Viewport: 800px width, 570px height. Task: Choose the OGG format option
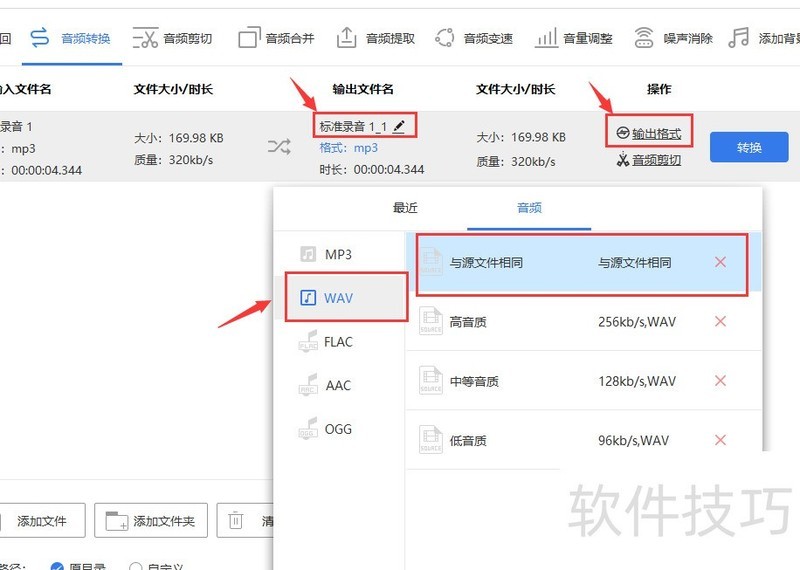(x=338, y=430)
